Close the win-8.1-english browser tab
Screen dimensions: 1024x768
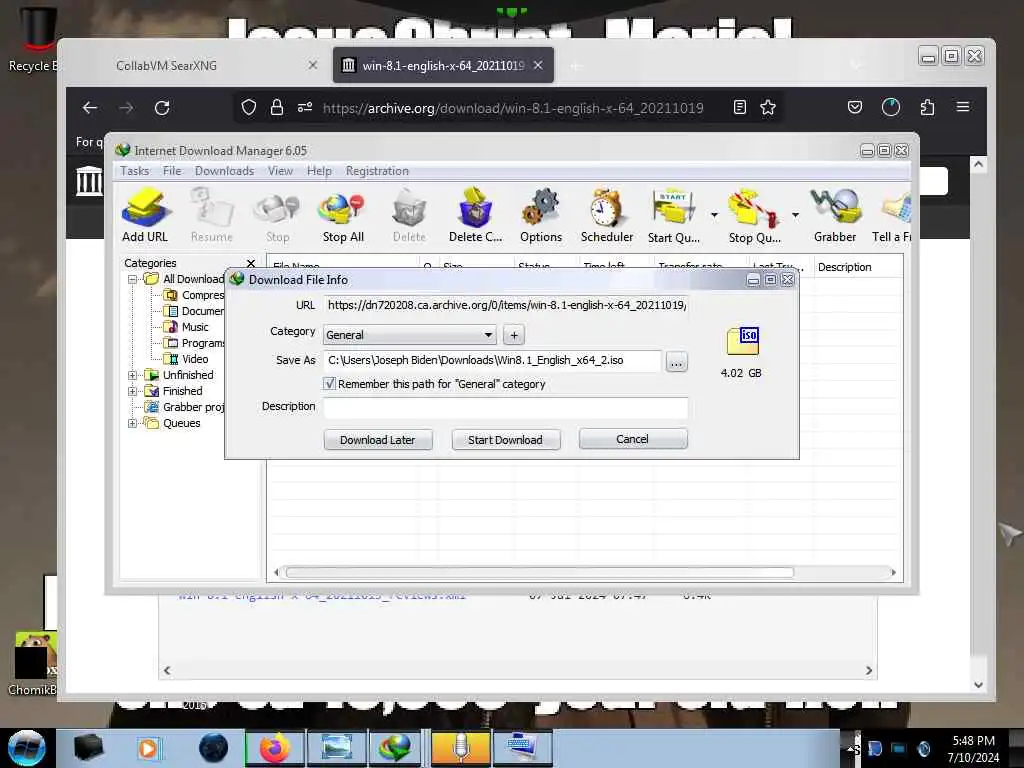tap(538, 65)
